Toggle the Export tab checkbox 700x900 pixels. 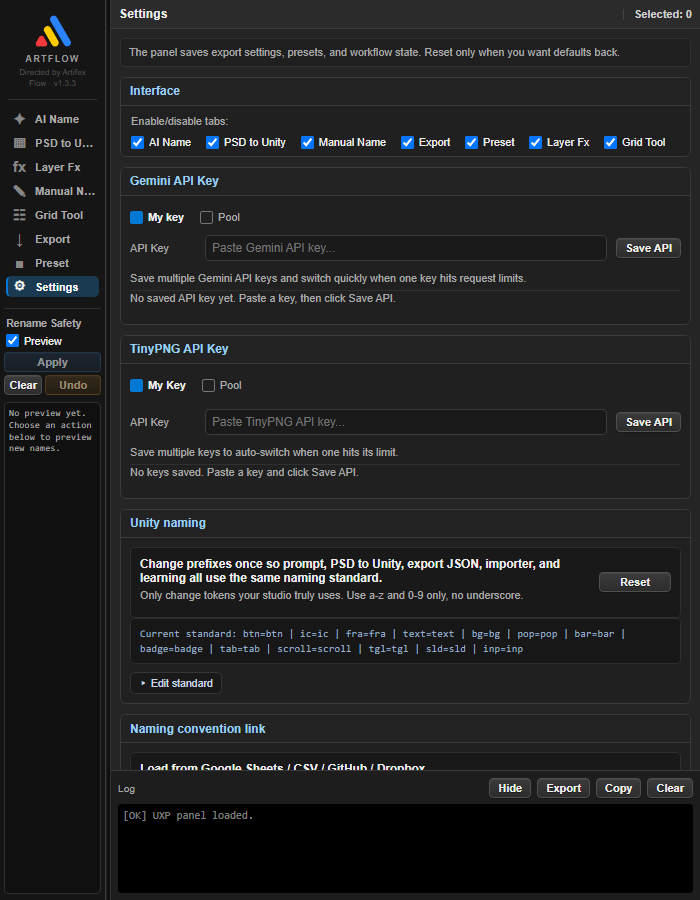pos(407,142)
